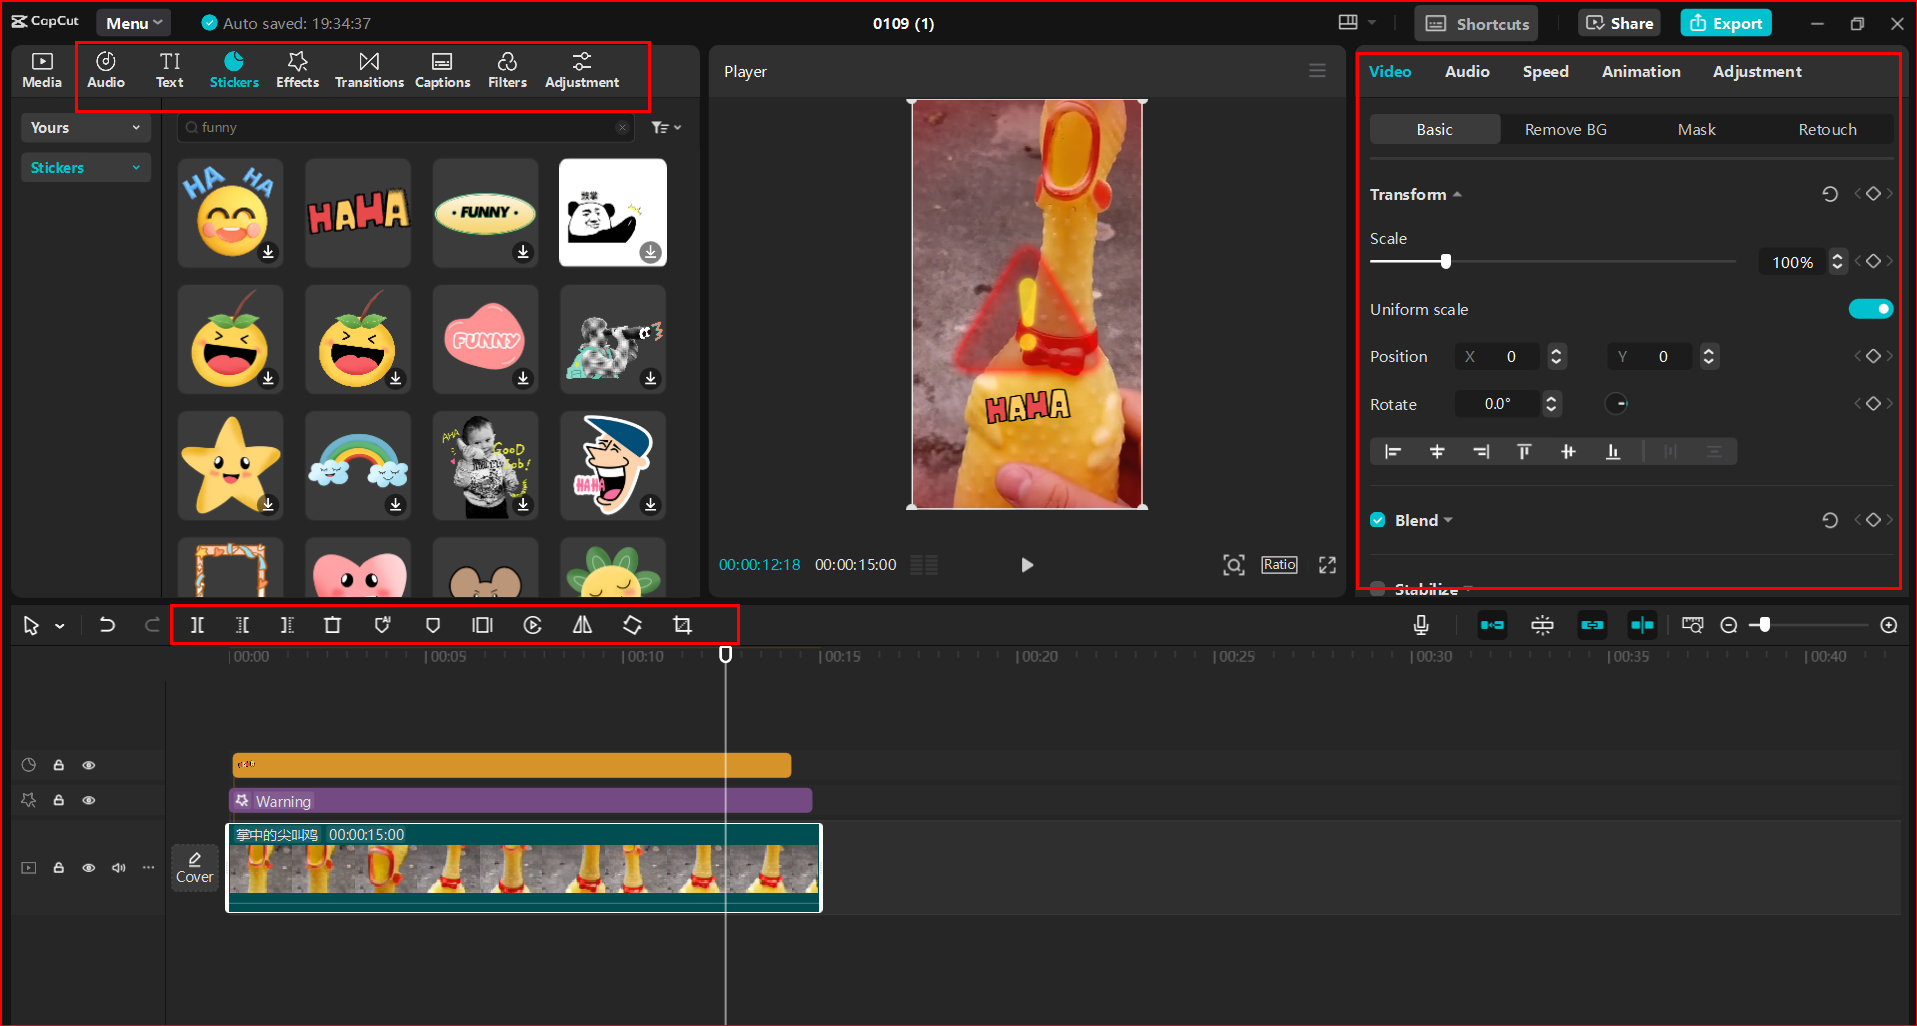
Task: Click the Export button
Action: coord(1725,21)
